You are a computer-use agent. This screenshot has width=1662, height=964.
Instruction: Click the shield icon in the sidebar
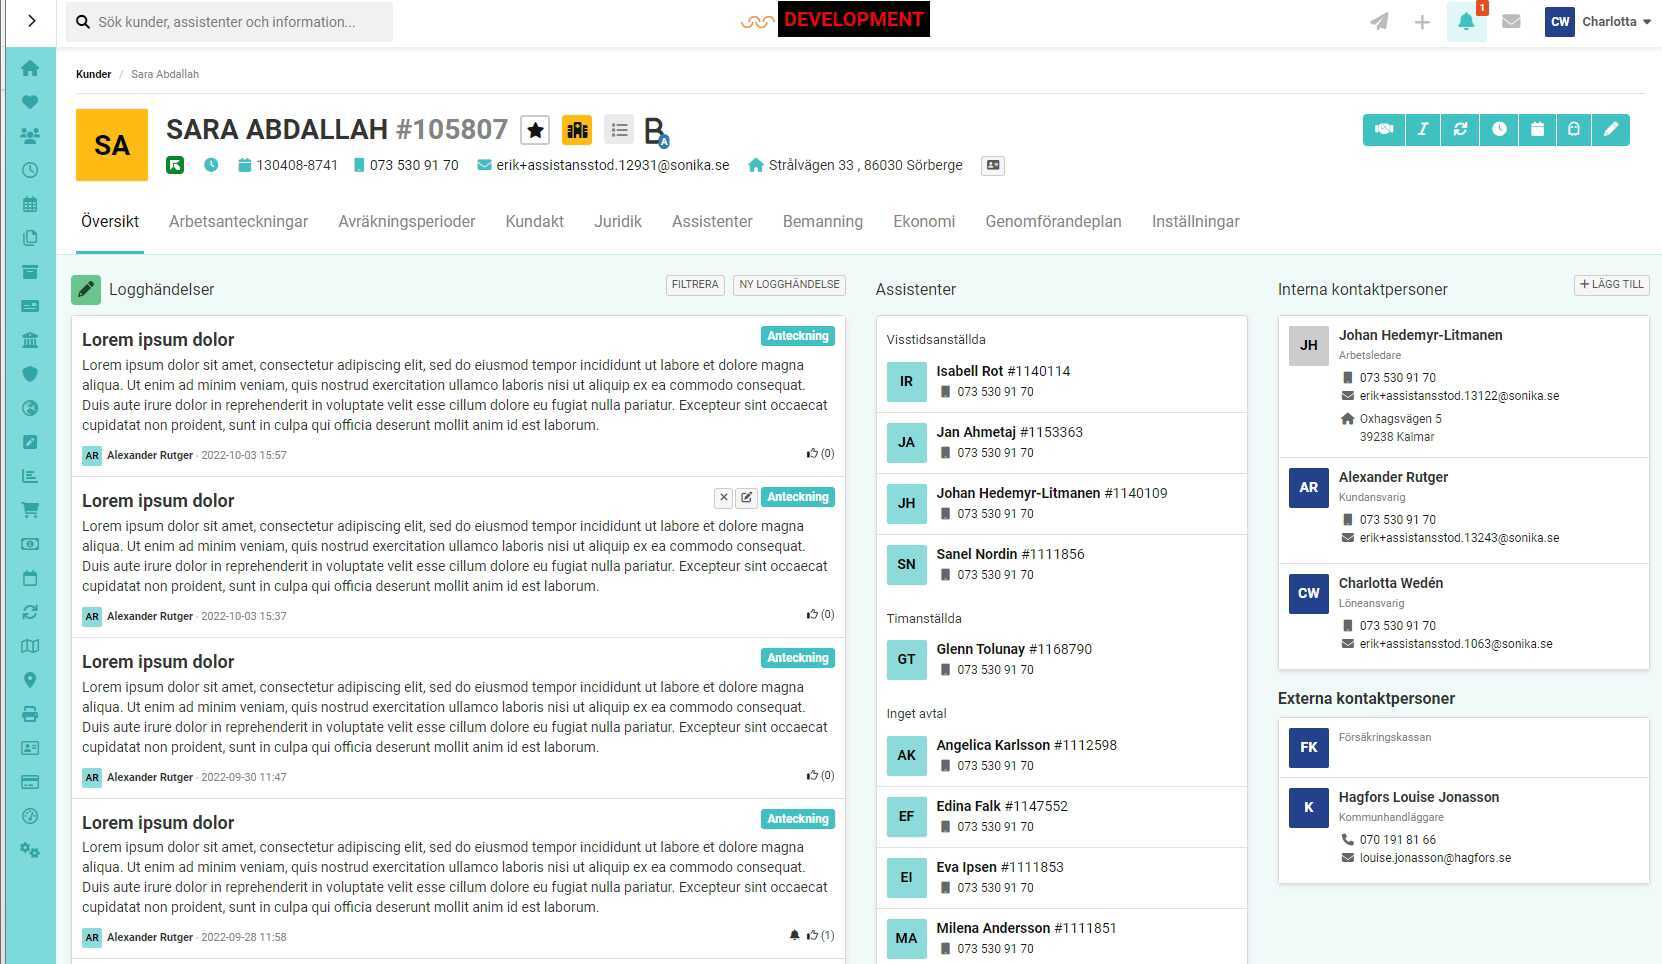(30, 374)
